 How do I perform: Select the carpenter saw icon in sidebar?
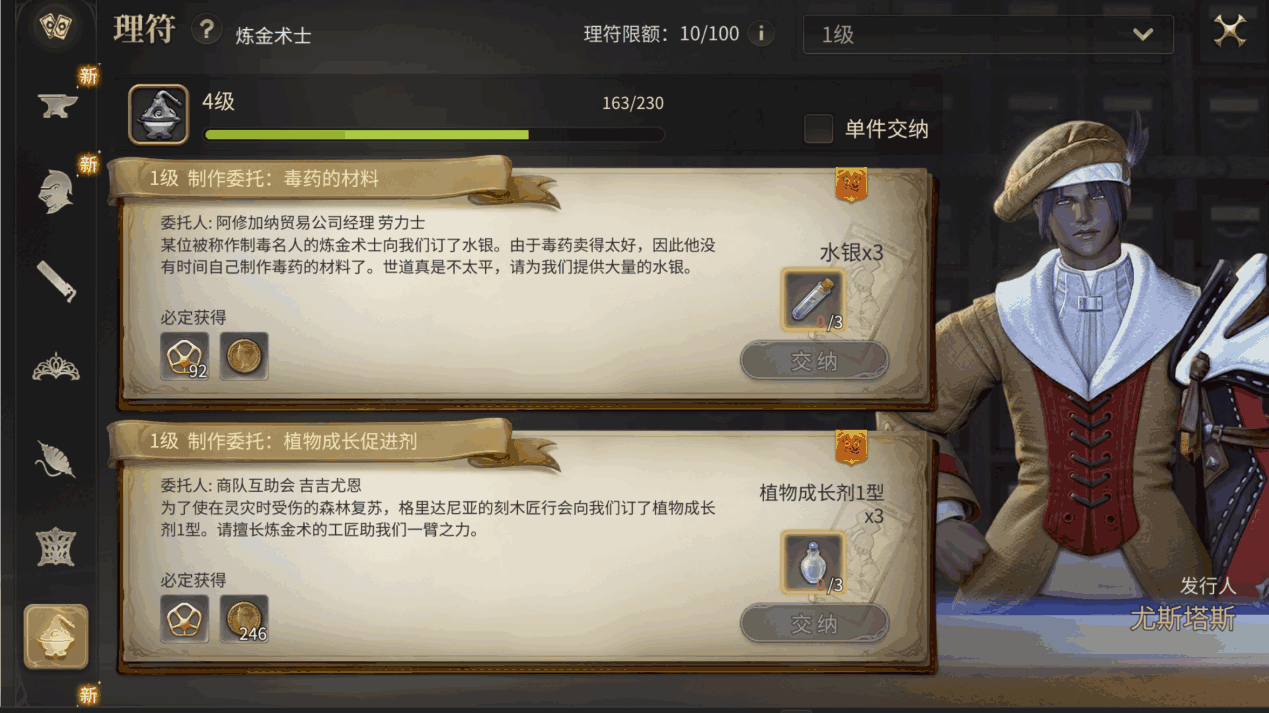pyautogui.click(x=56, y=281)
